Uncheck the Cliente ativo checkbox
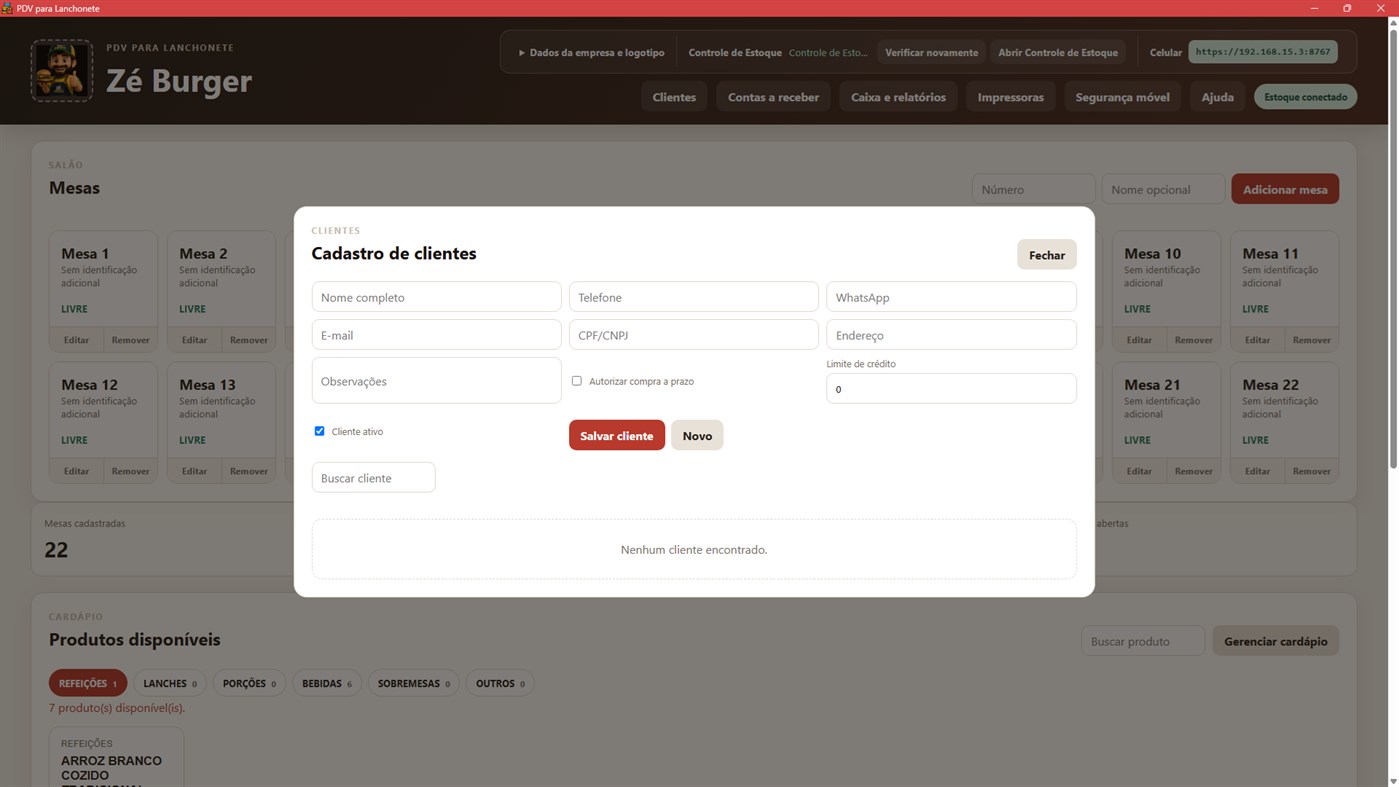The width and height of the screenshot is (1399, 787). pyautogui.click(x=319, y=431)
